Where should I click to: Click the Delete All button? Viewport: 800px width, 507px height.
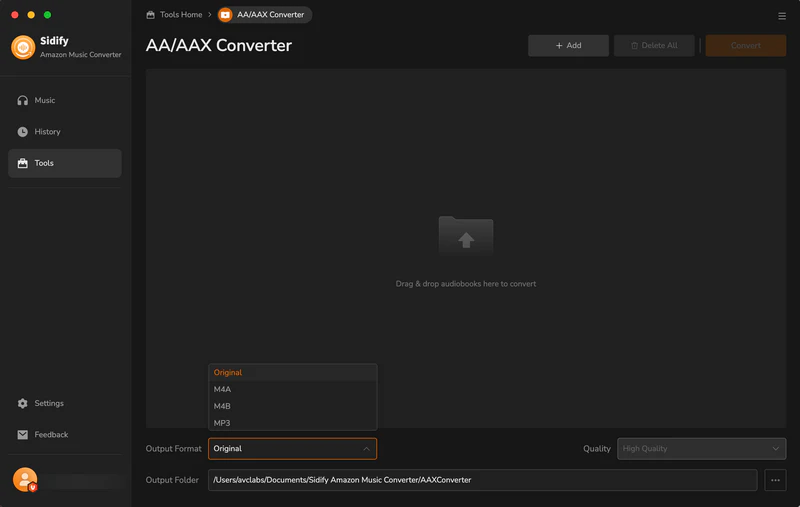pos(654,45)
